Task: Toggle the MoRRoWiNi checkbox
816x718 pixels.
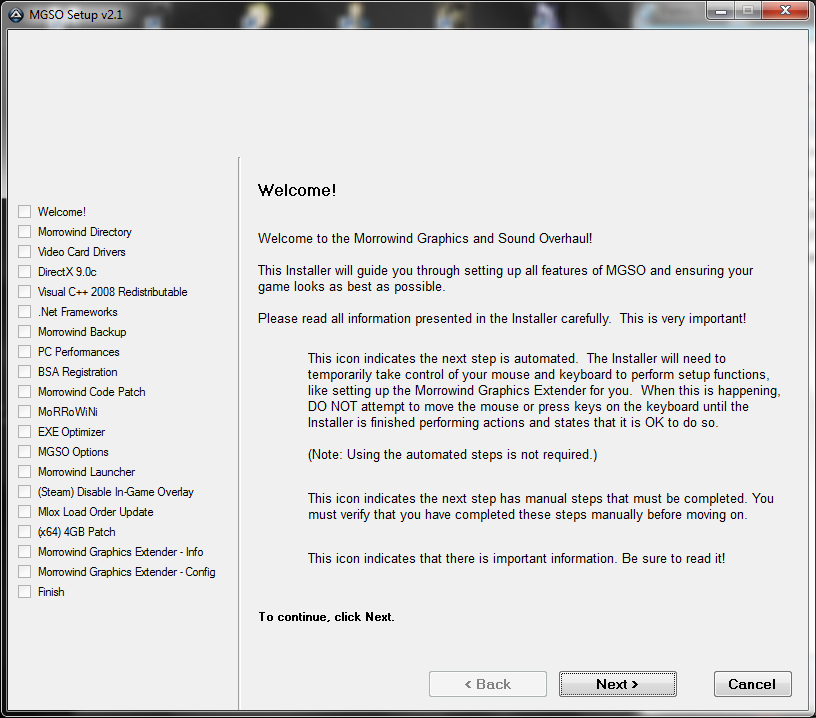Action: 25,412
